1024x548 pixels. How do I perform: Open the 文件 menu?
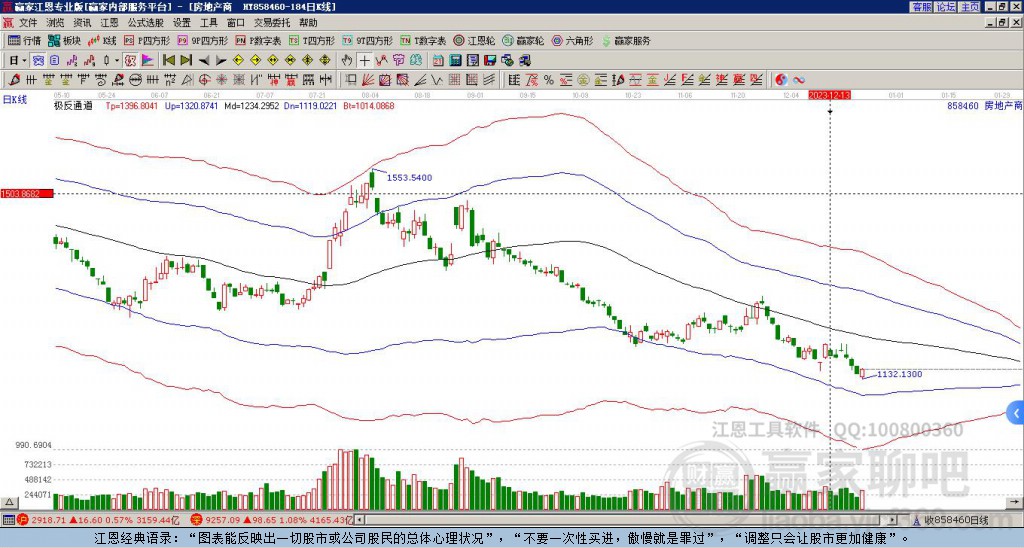[28, 23]
